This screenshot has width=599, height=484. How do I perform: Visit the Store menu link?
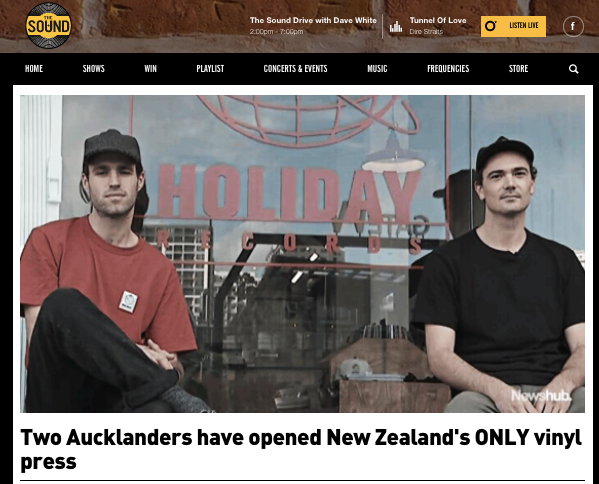[x=518, y=69]
